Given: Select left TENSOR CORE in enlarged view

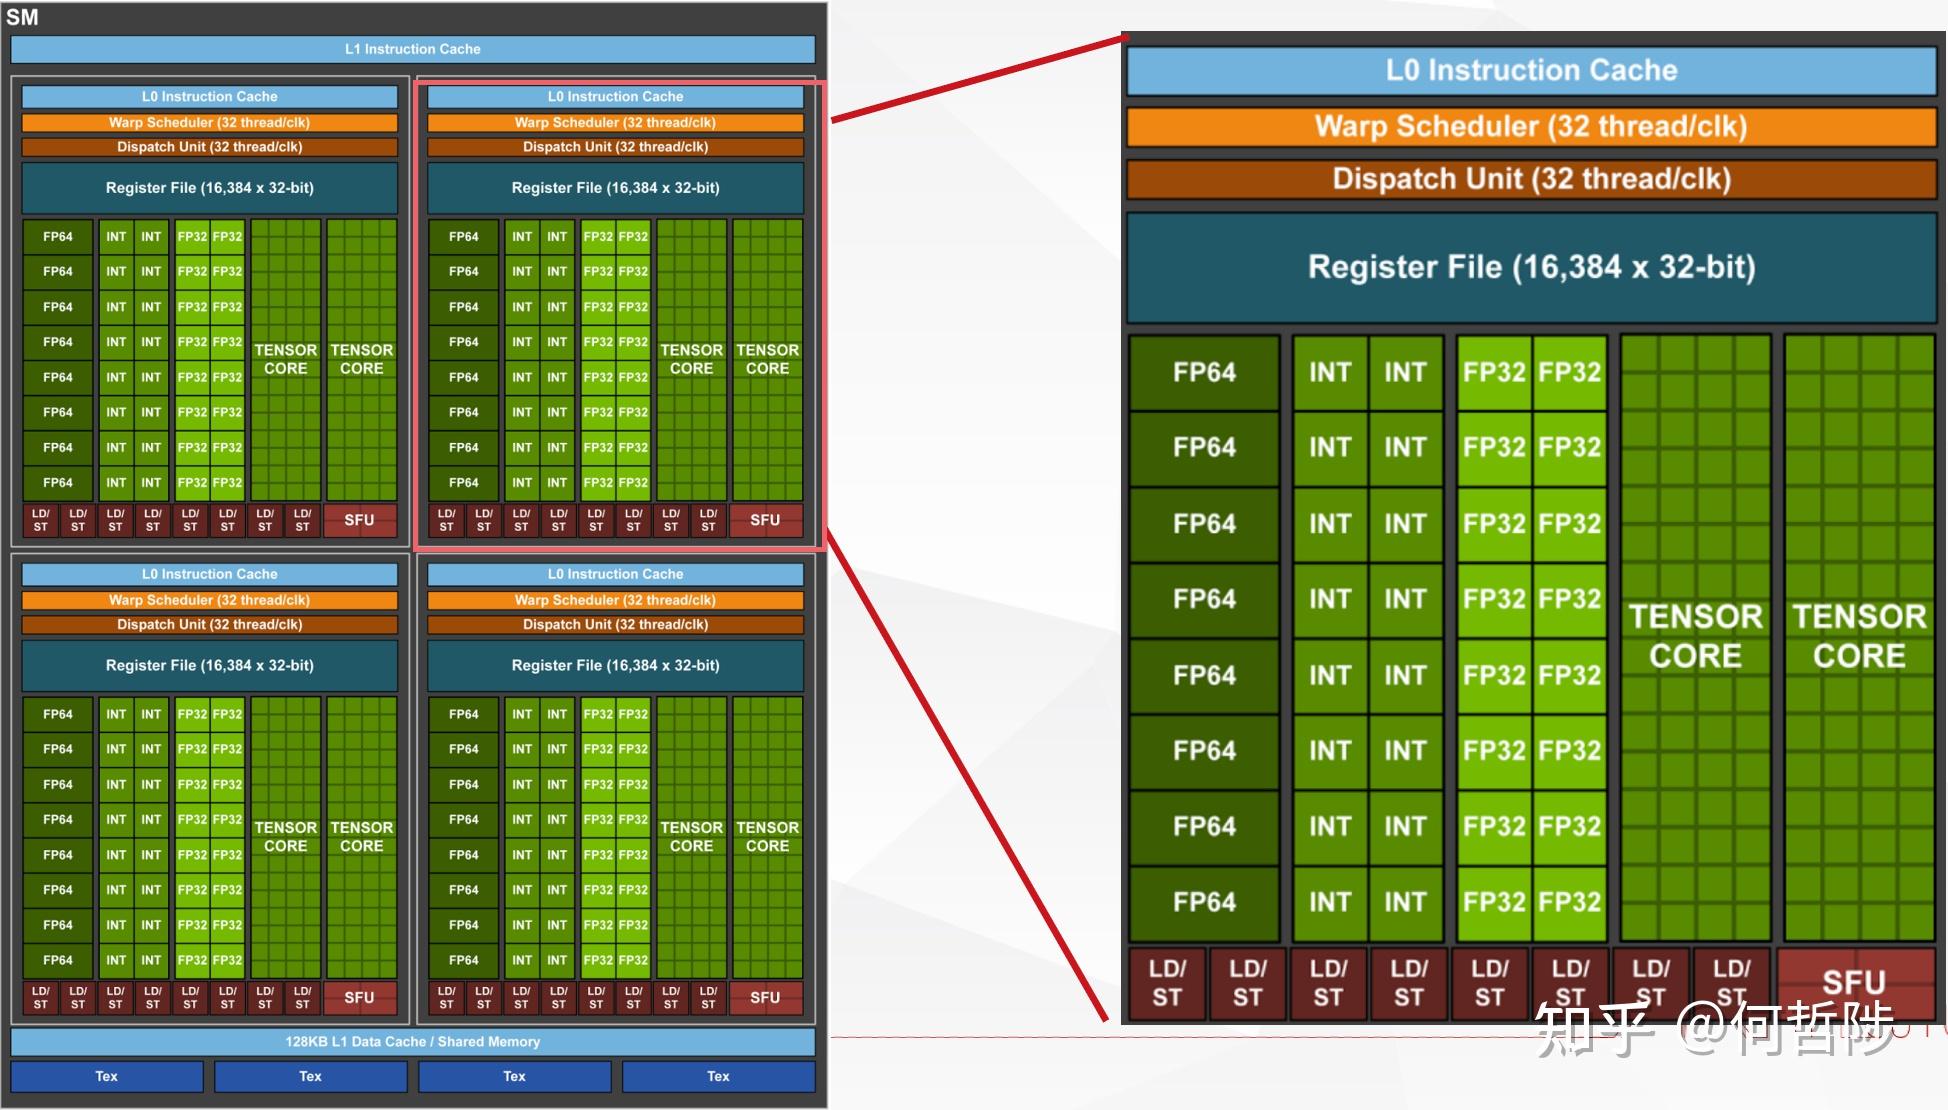Looking at the screenshot, I should click(1695, 636).
